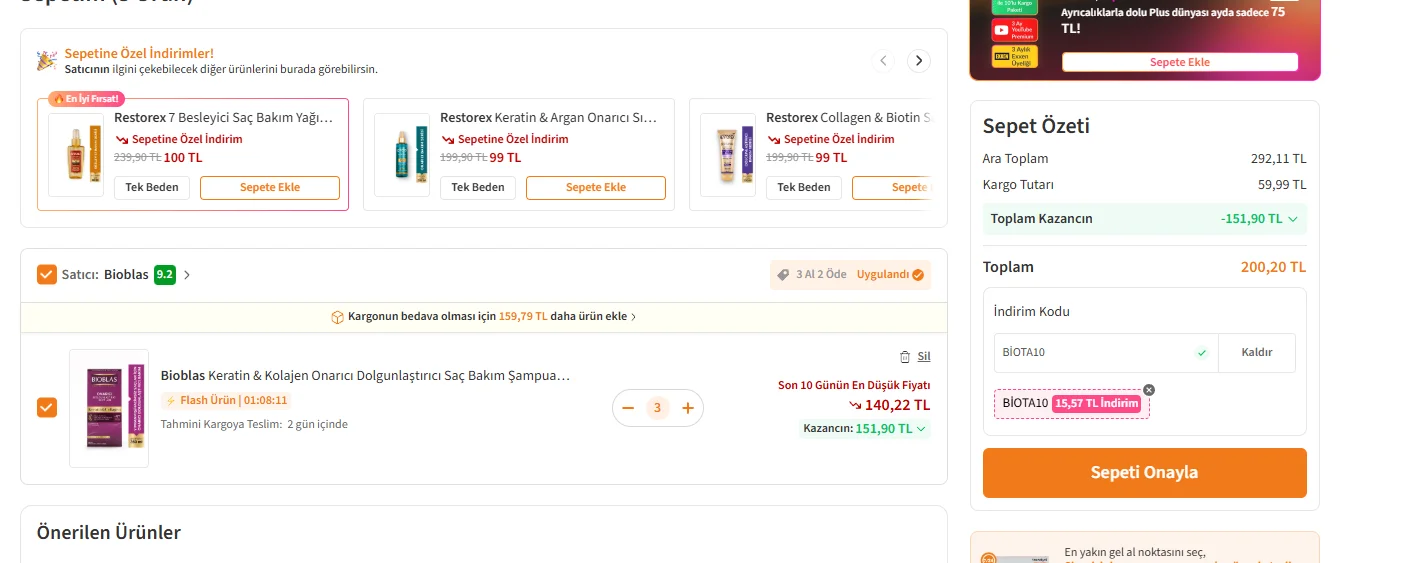Toggle the Bioblas shampoo product checkbox

coord(47,408)
